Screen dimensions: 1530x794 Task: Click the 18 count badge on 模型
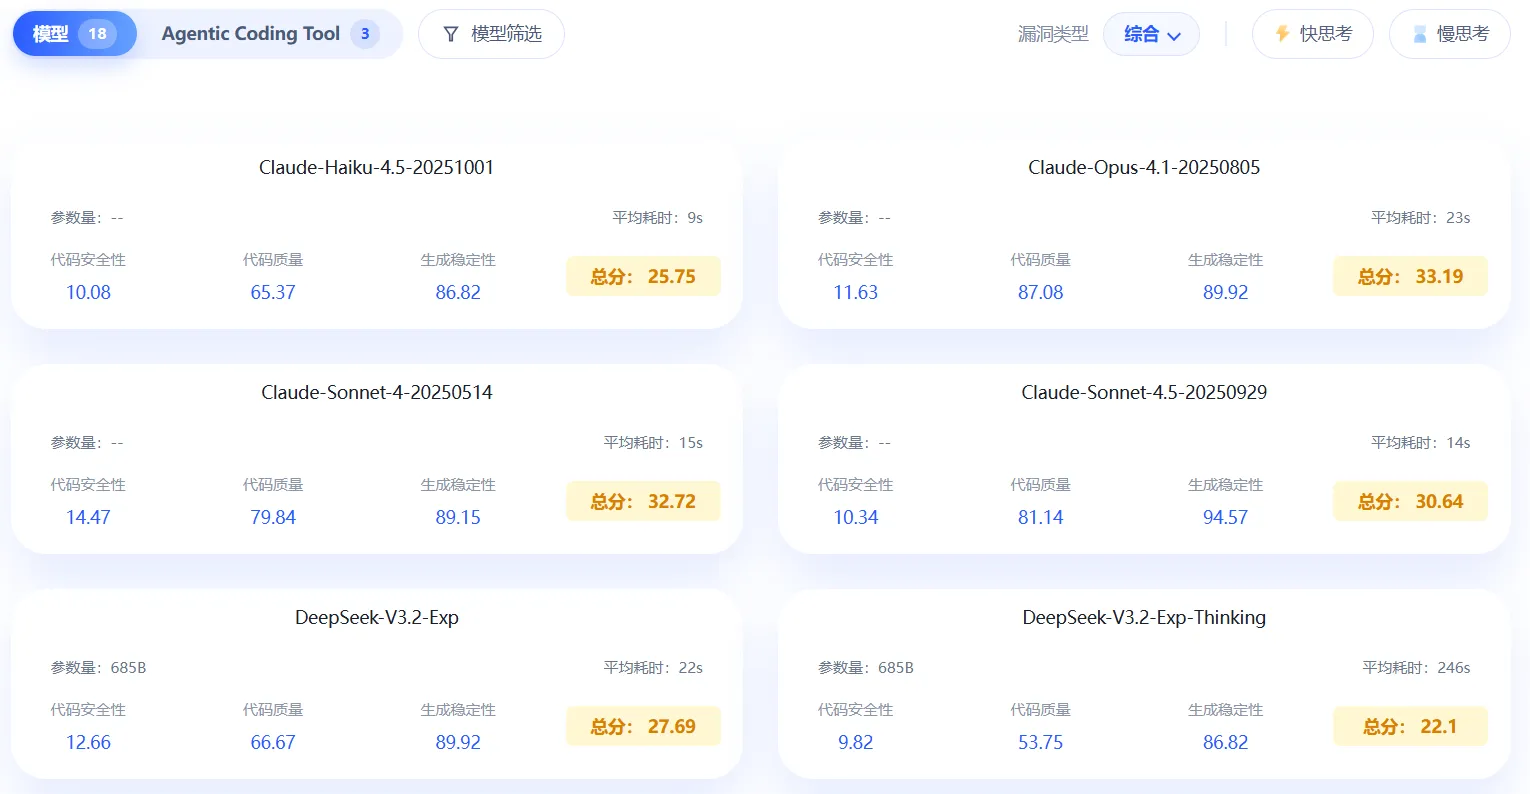(97, 34)
